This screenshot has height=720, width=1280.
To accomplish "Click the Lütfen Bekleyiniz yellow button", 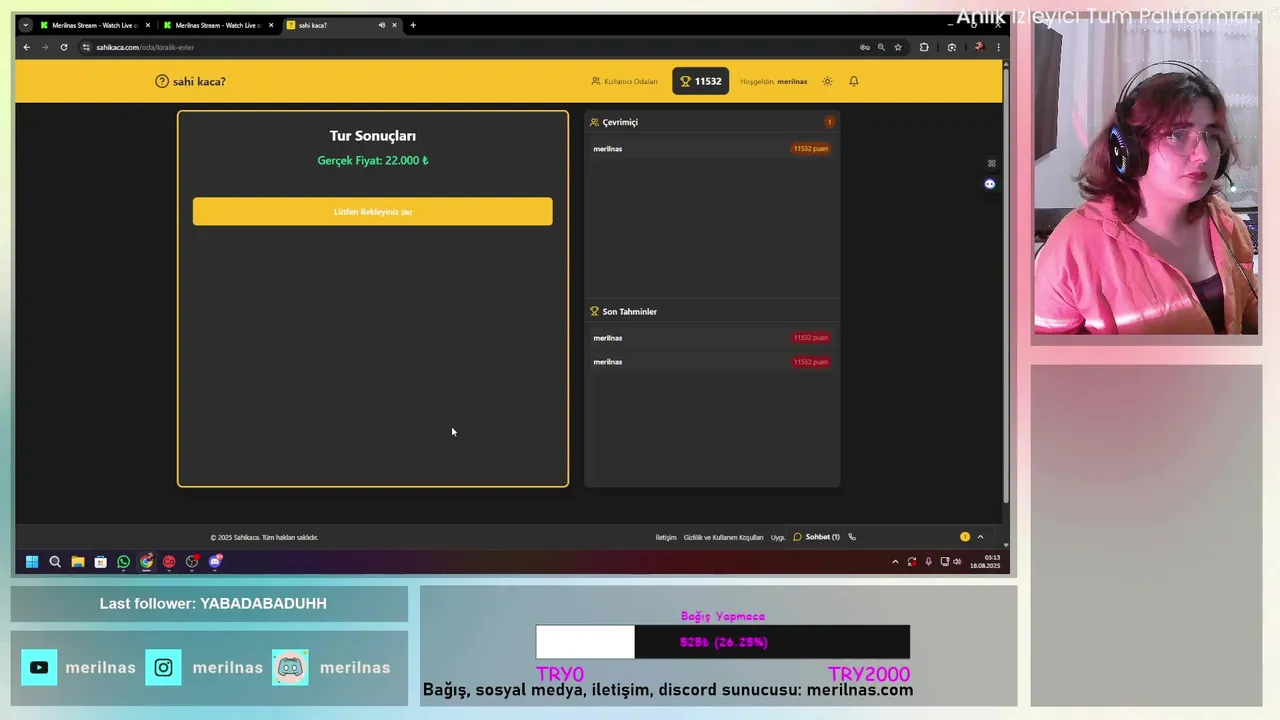I will tap(372, 211).
